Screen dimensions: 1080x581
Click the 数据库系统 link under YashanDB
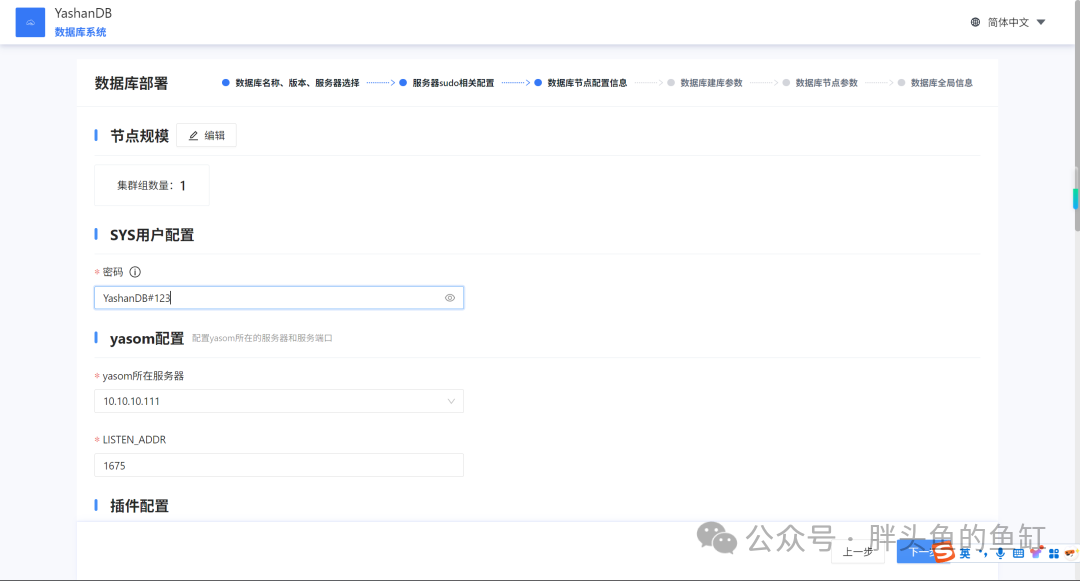(x=81, y=32)
